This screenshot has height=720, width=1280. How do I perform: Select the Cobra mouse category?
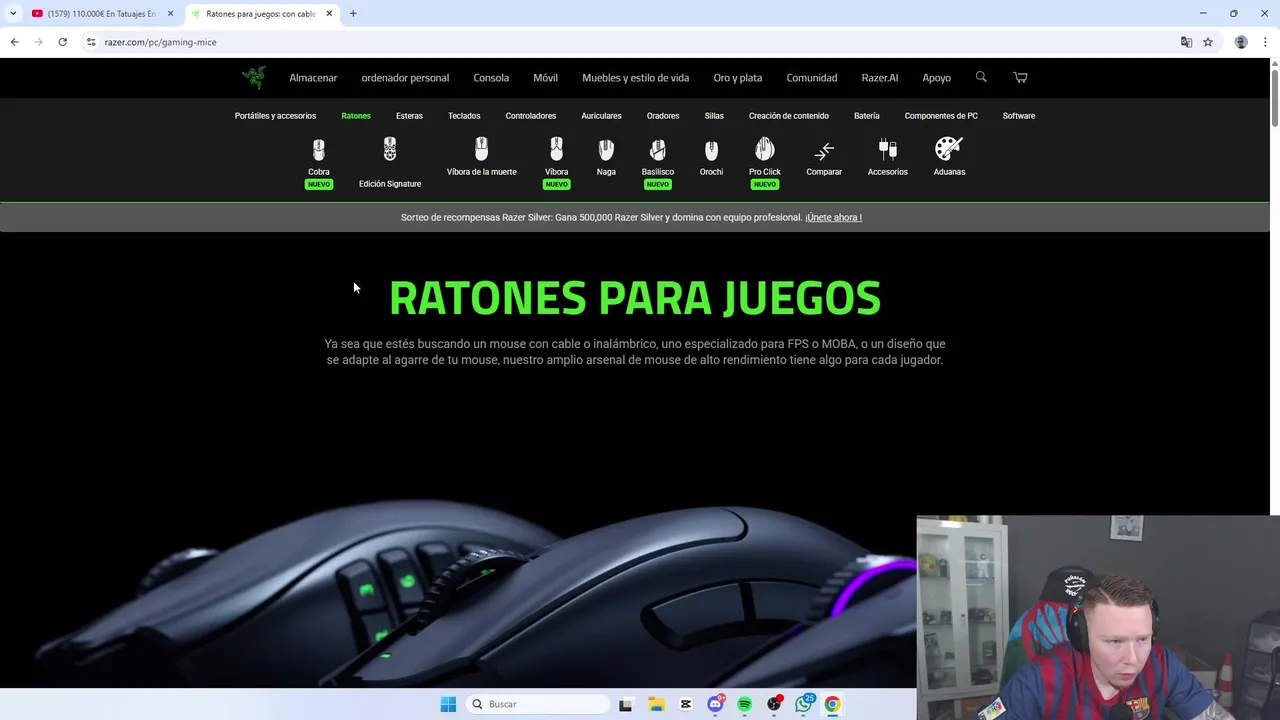click(319, 163)
